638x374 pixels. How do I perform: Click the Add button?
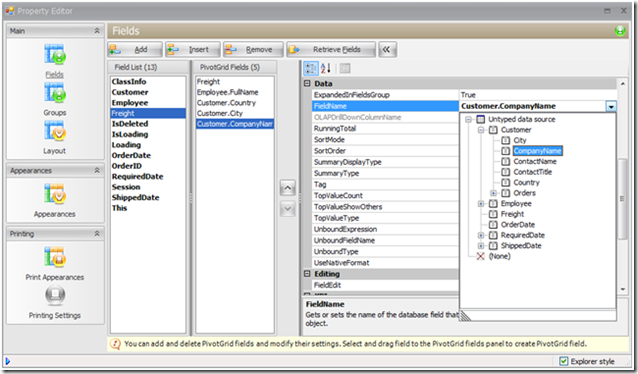pyautogui.click(x=135, y=50)
